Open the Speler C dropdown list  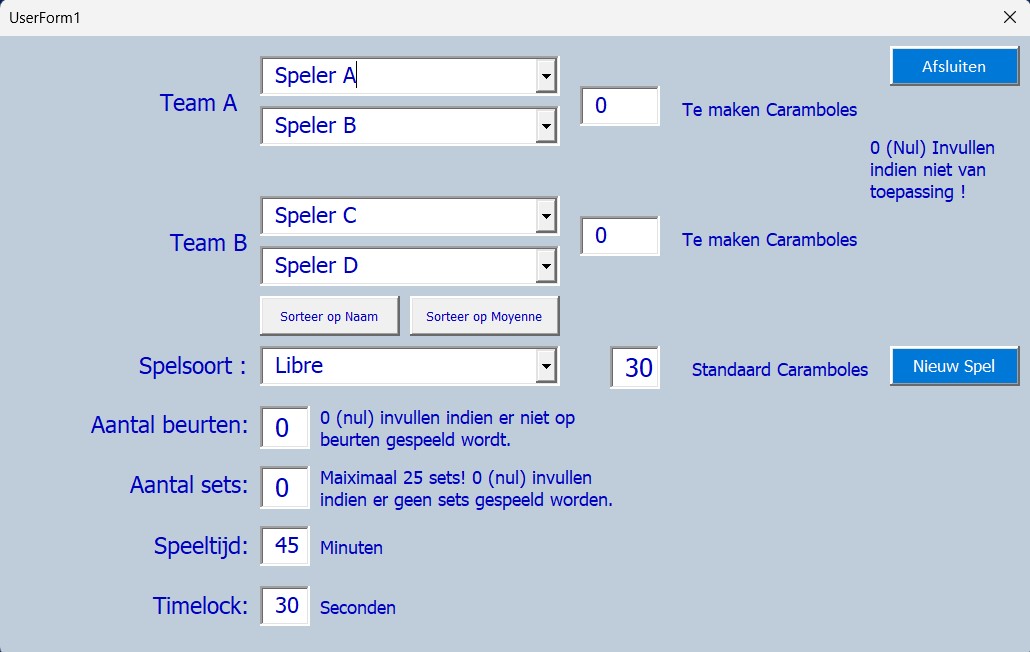[546, 216]
